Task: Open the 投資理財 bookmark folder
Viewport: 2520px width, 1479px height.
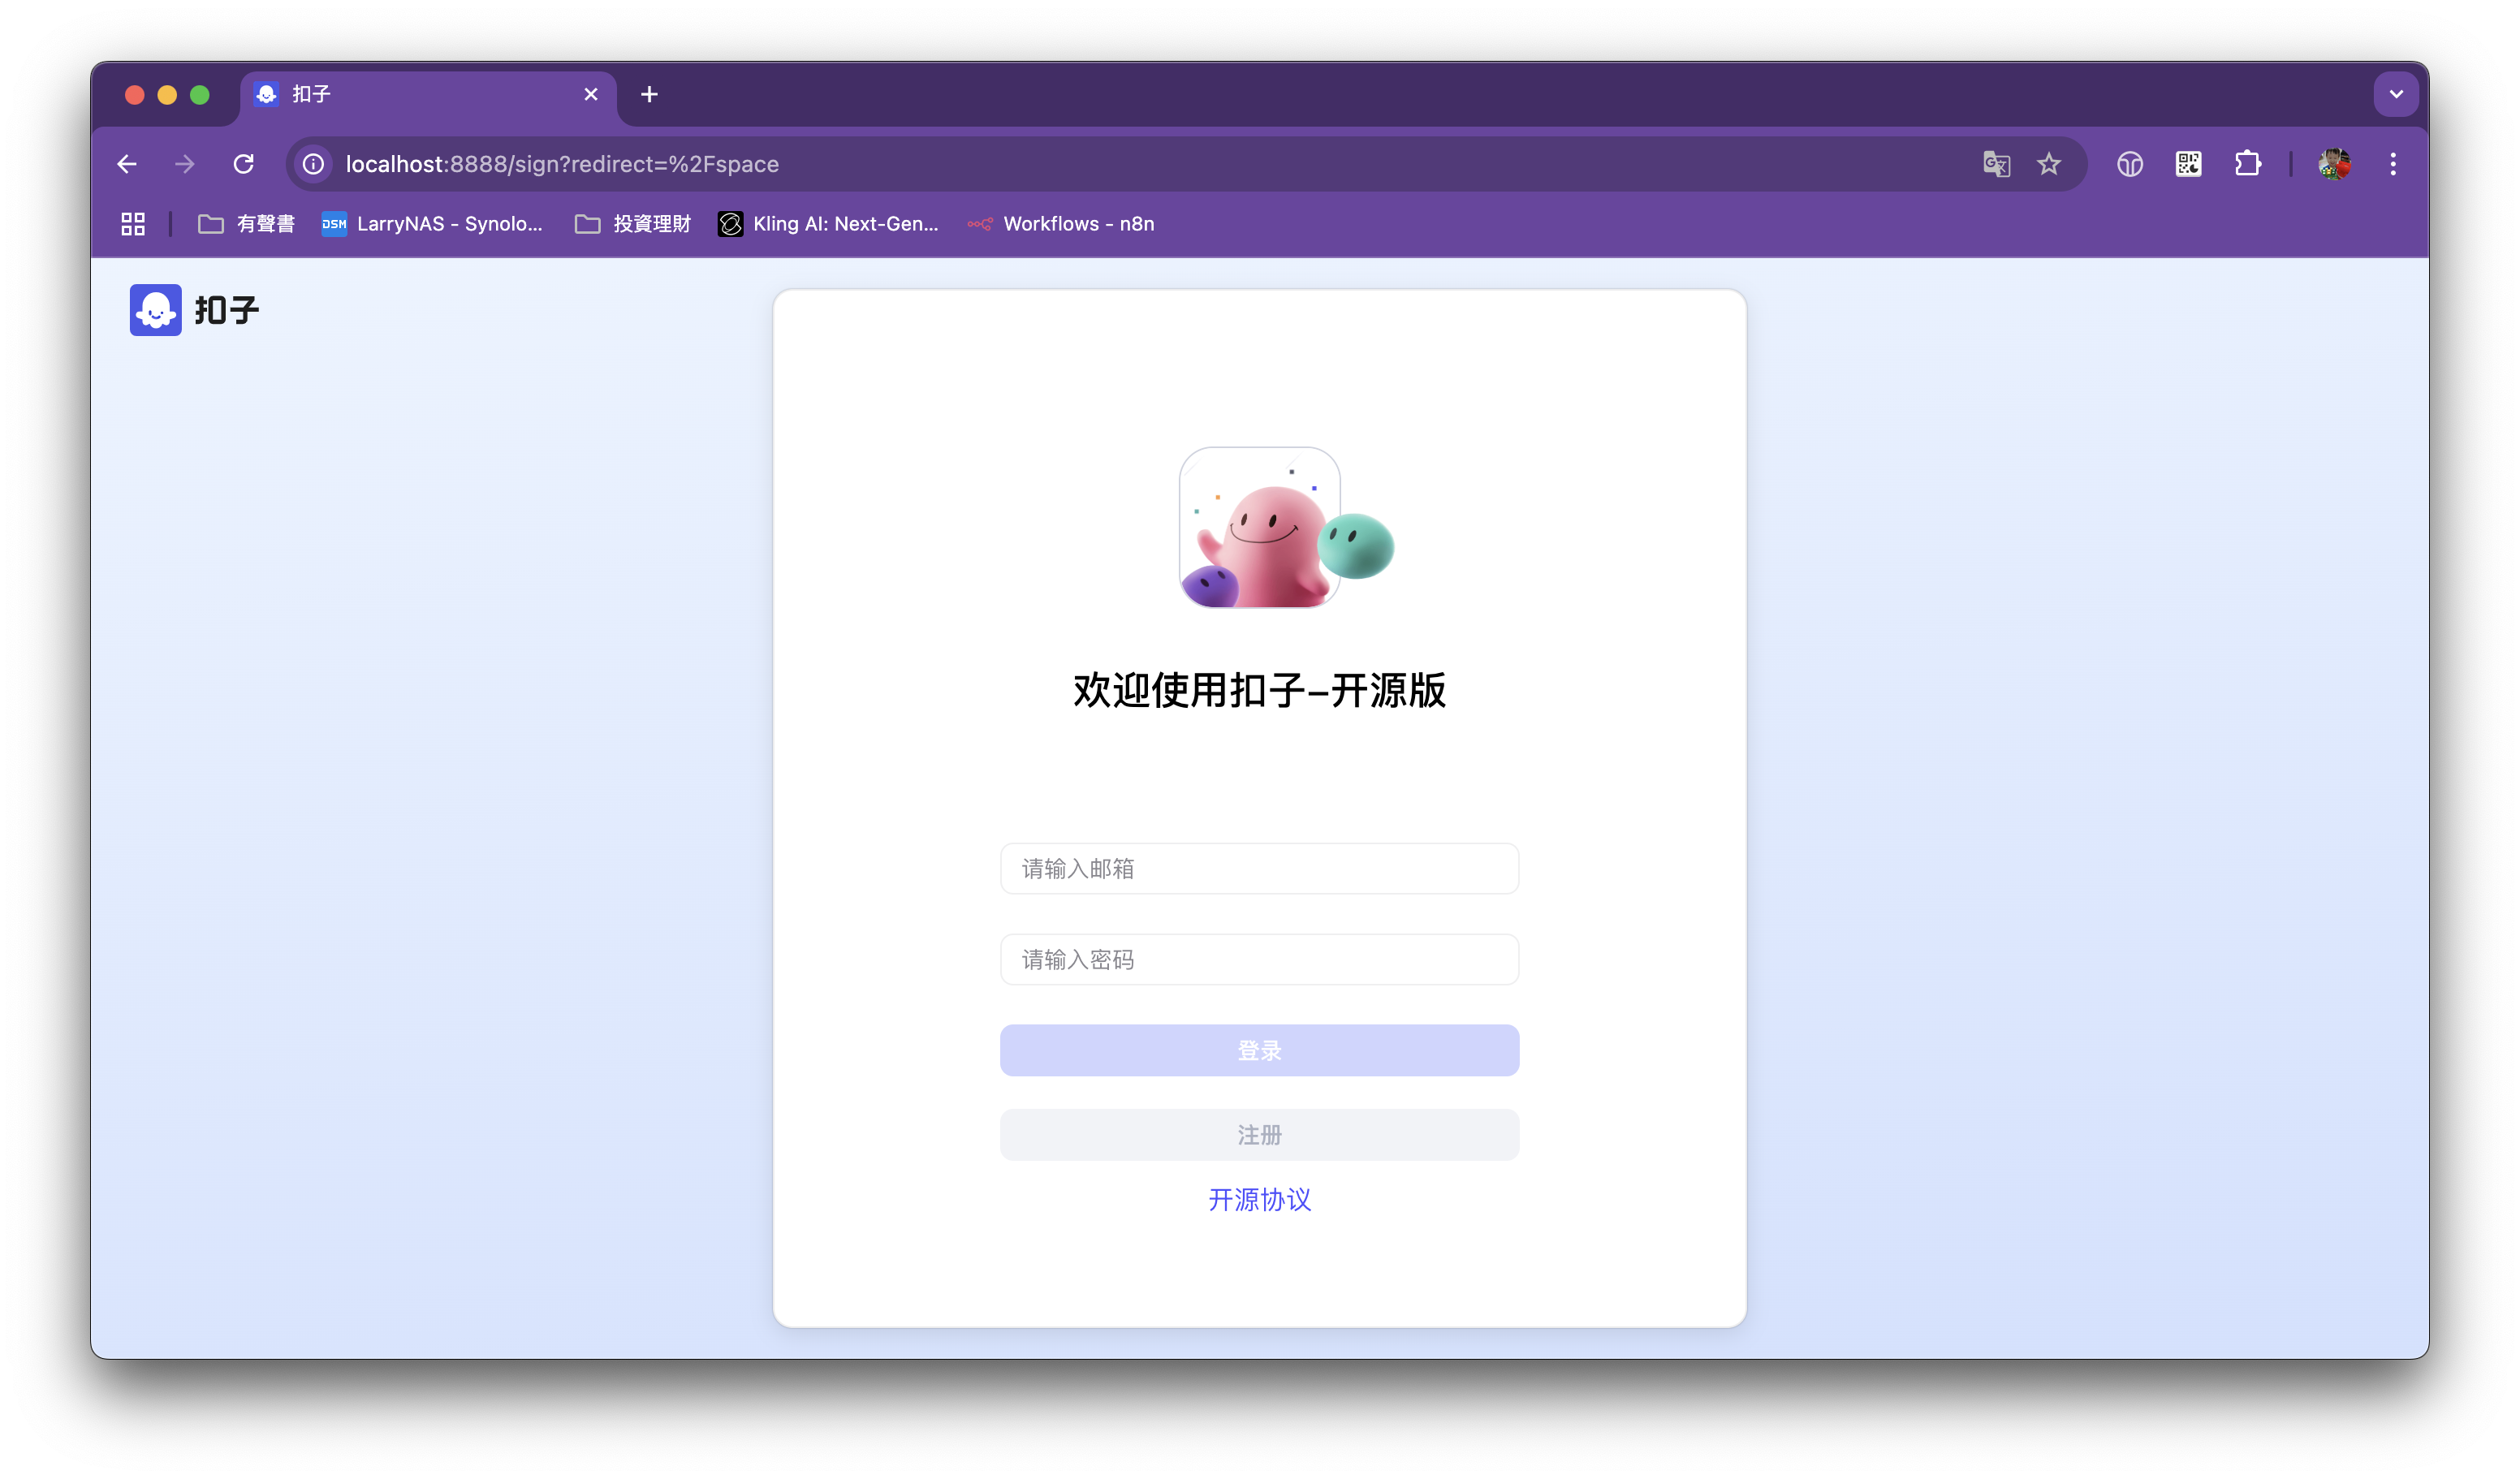Action: click(x=633, y=224)
